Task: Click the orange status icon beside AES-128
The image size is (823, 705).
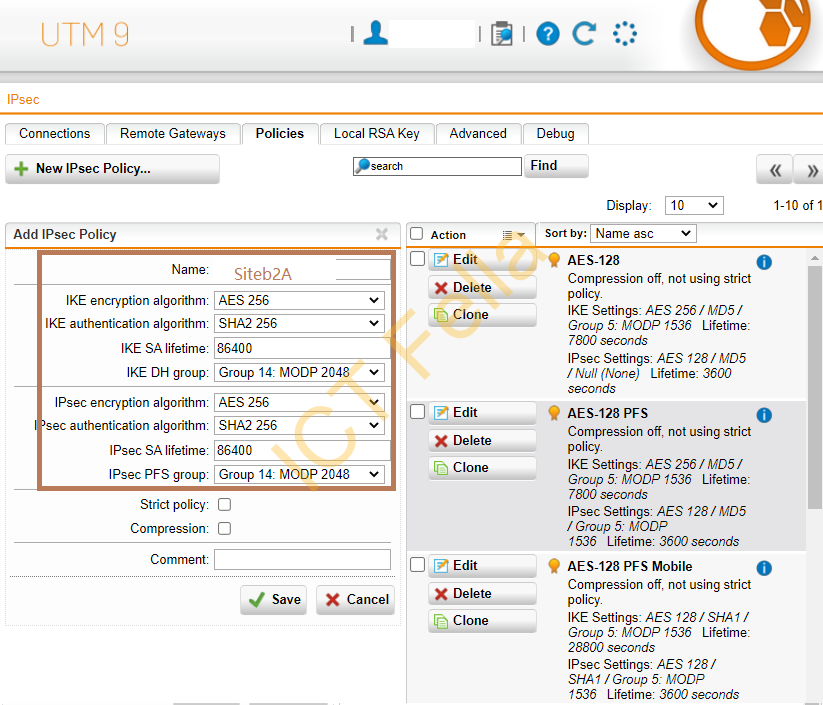Action: click(554, 260)
